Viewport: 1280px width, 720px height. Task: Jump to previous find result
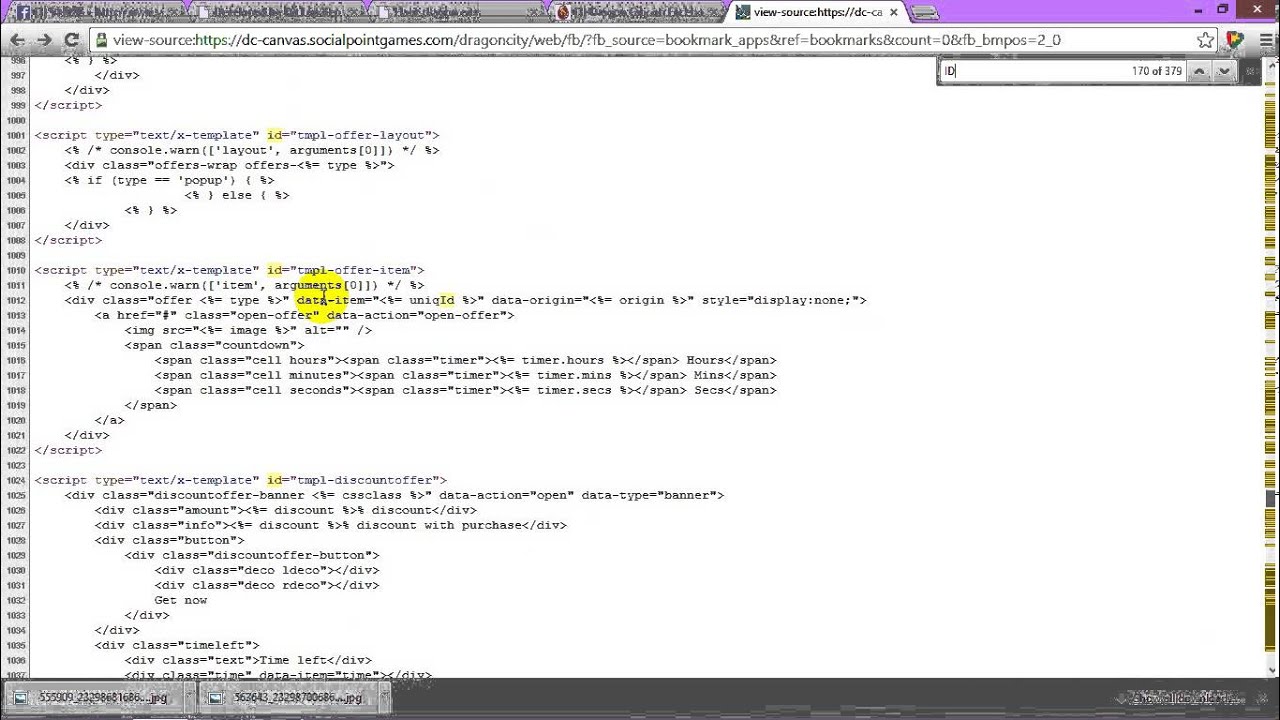click(x=1198, y=71)
